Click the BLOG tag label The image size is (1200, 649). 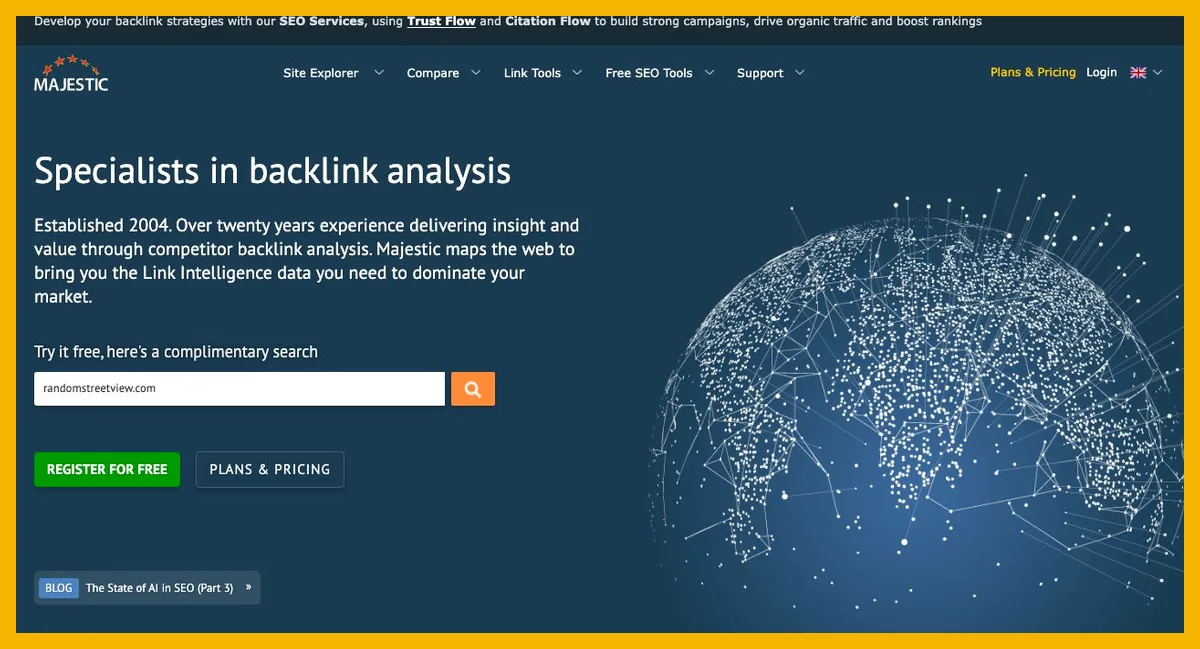coord(59,588)
